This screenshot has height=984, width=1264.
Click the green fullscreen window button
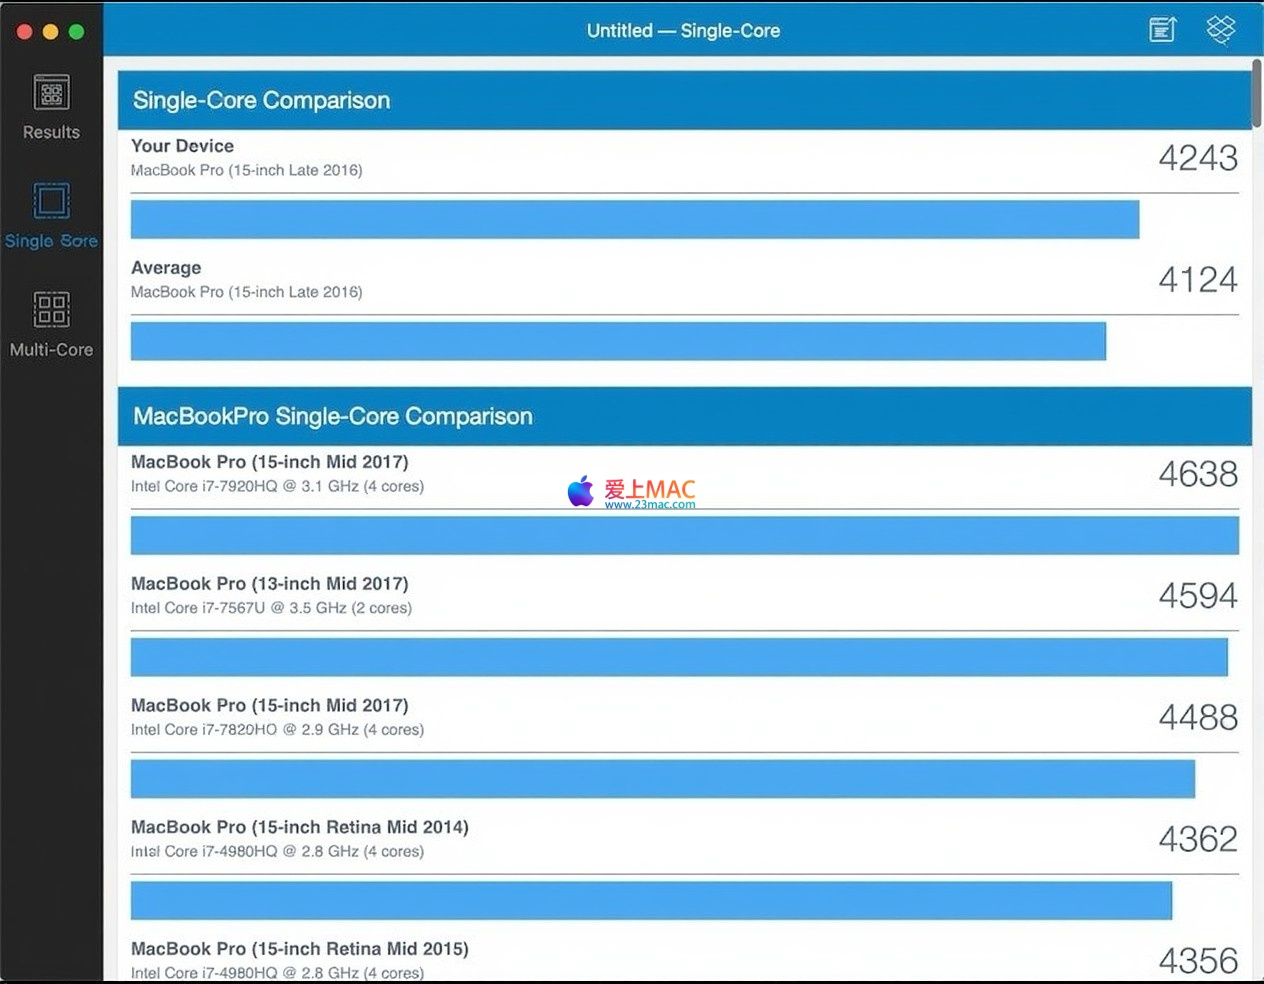click(x=77, y=31)
